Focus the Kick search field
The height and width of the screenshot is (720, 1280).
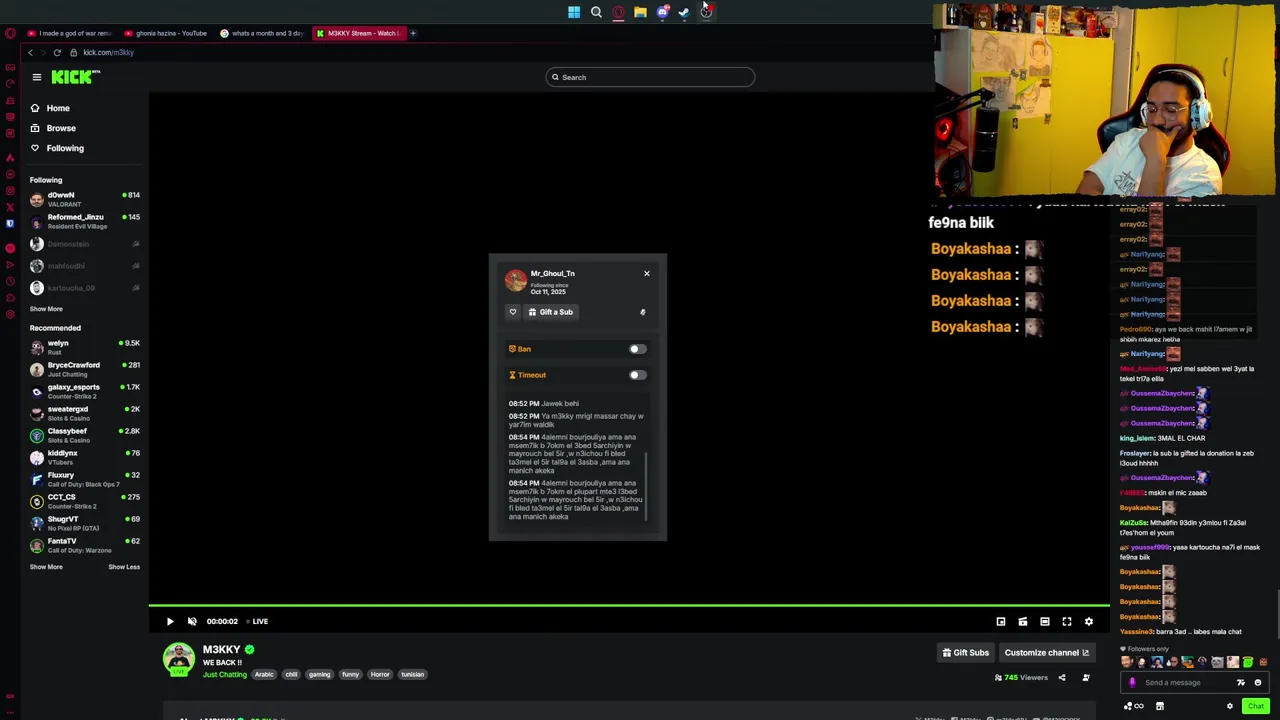pos(650,77)
